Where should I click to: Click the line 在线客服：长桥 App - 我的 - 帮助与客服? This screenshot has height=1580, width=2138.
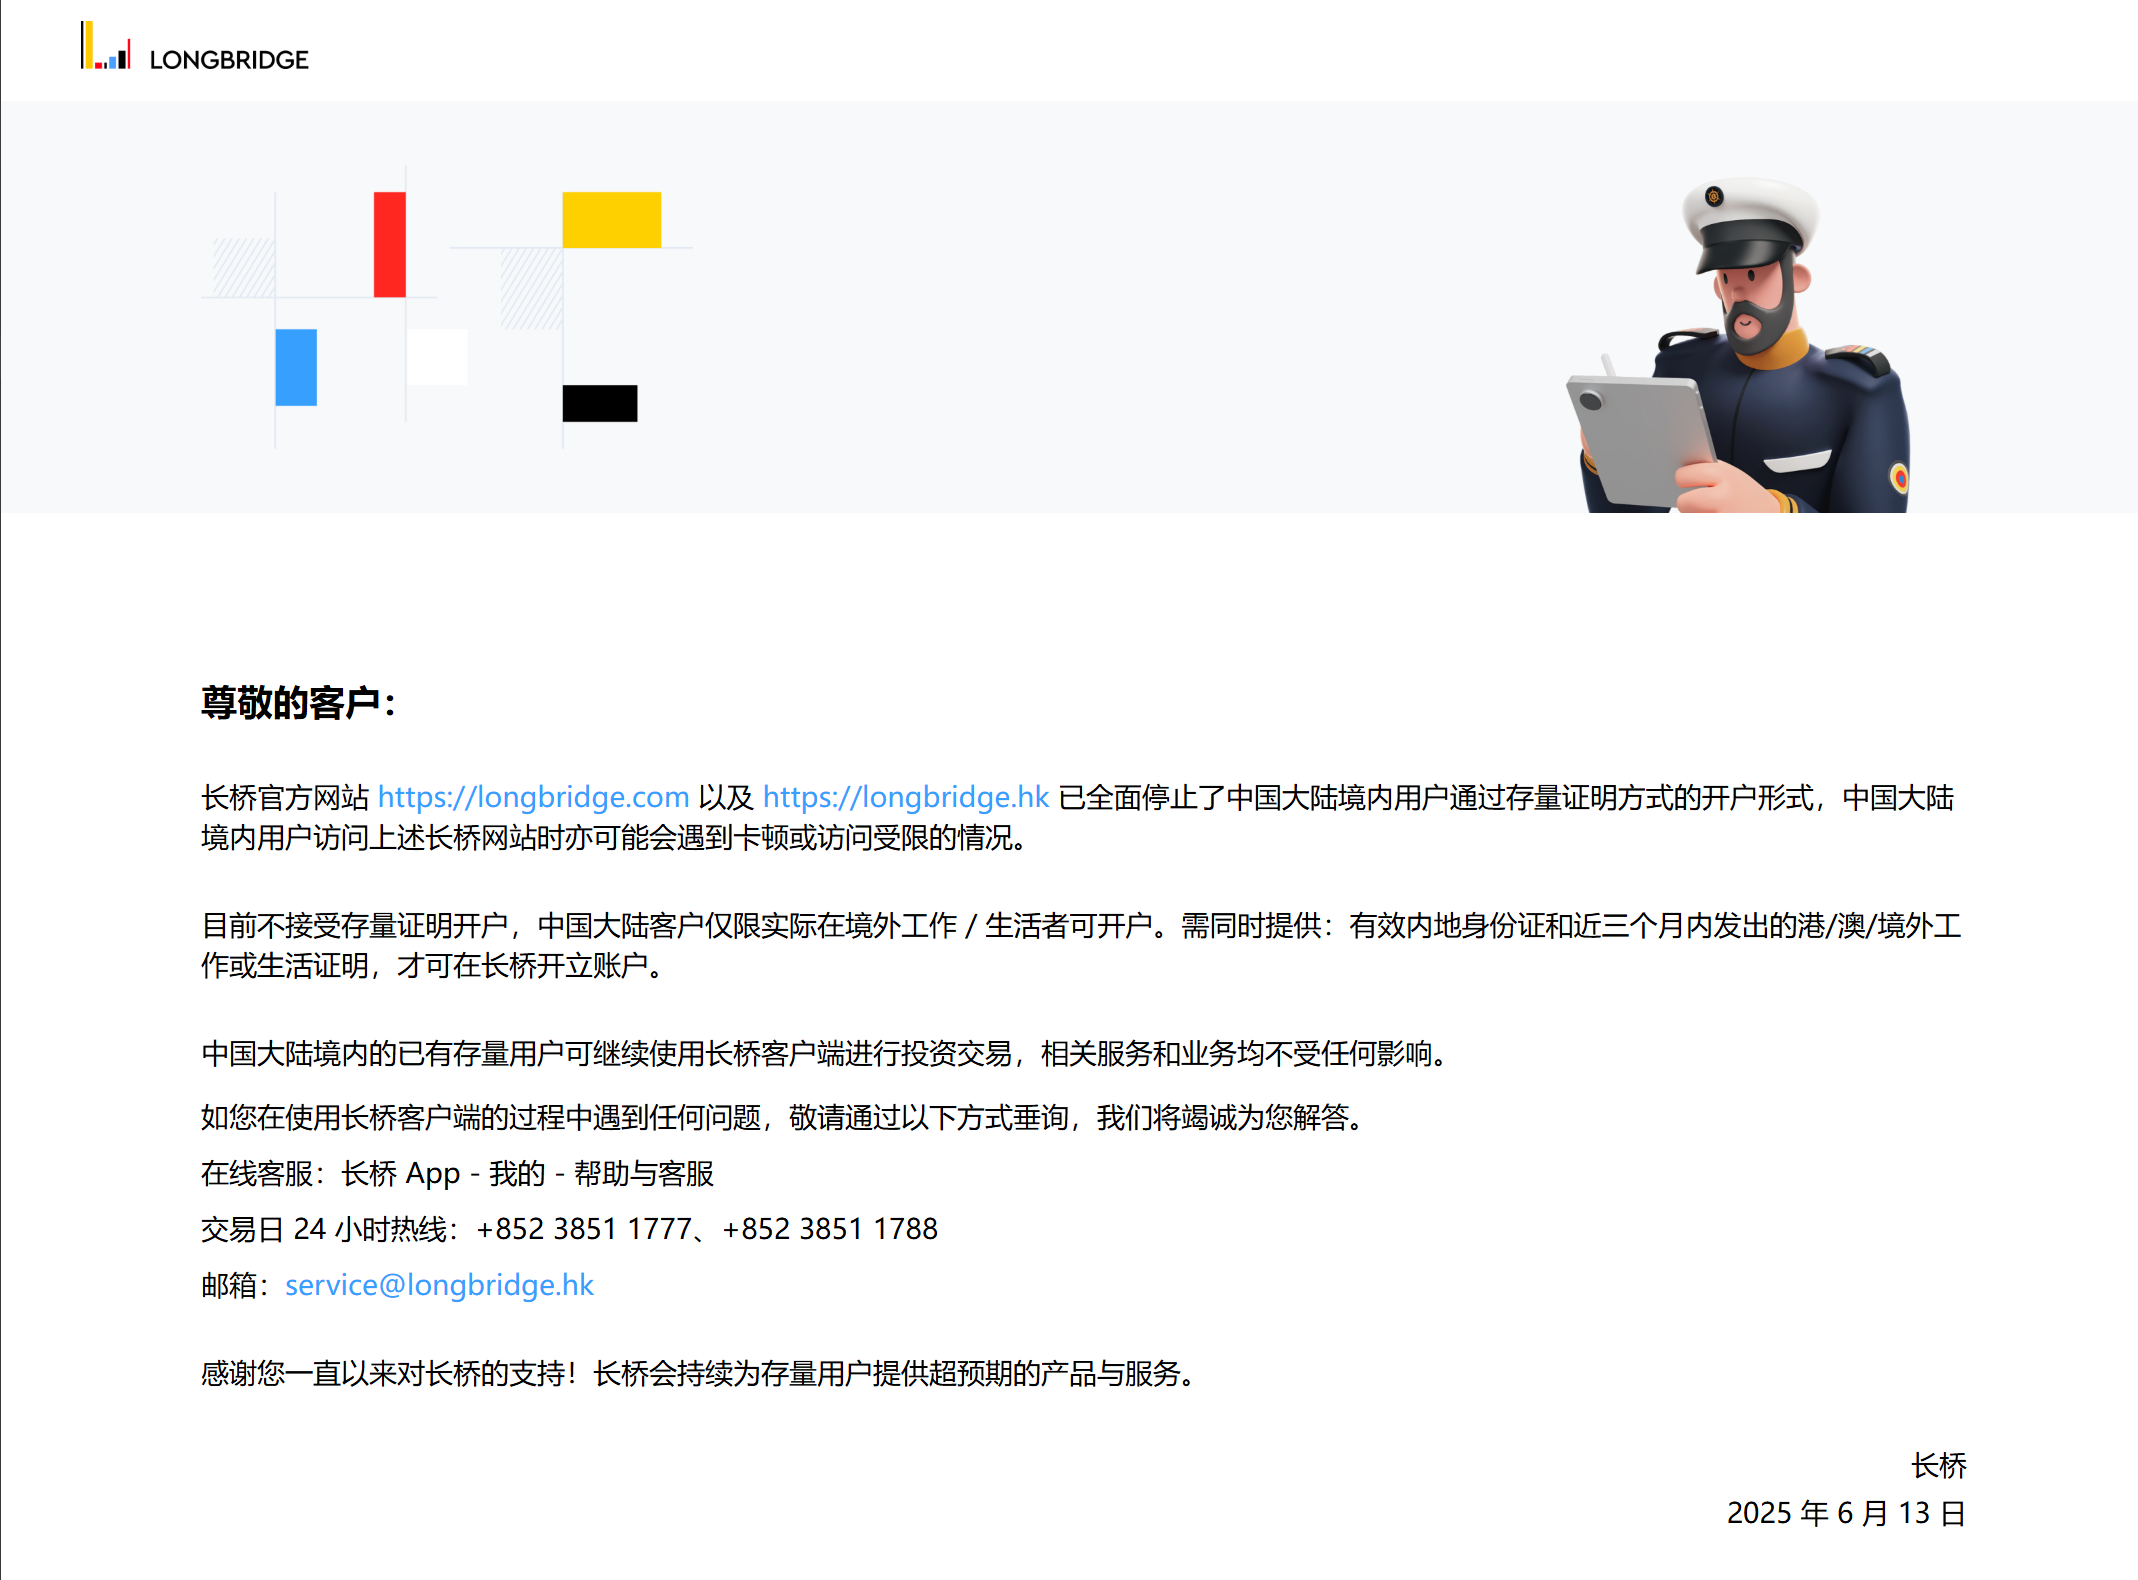(x=457, y=1173)
